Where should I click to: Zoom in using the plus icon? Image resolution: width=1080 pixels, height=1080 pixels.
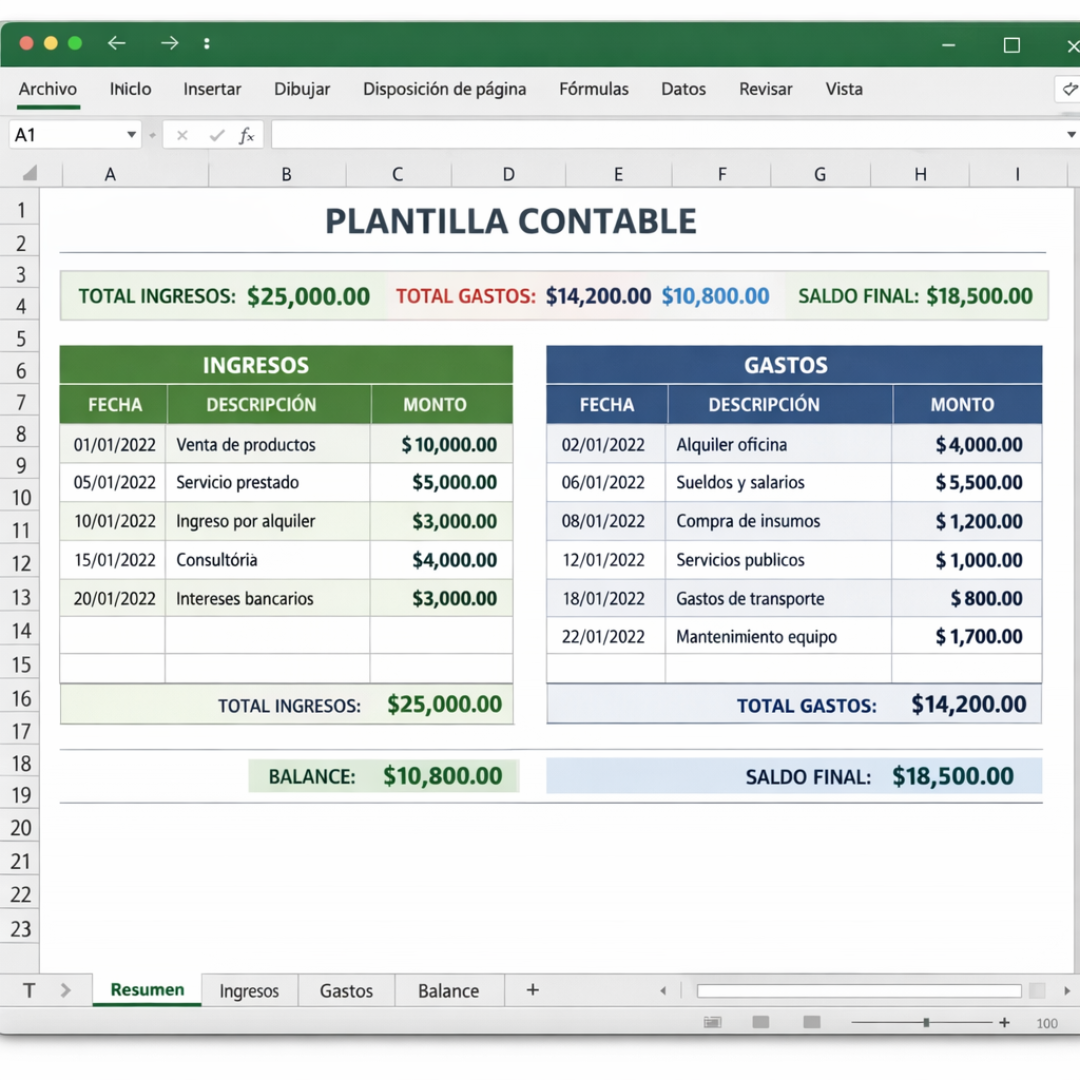1003,1022
